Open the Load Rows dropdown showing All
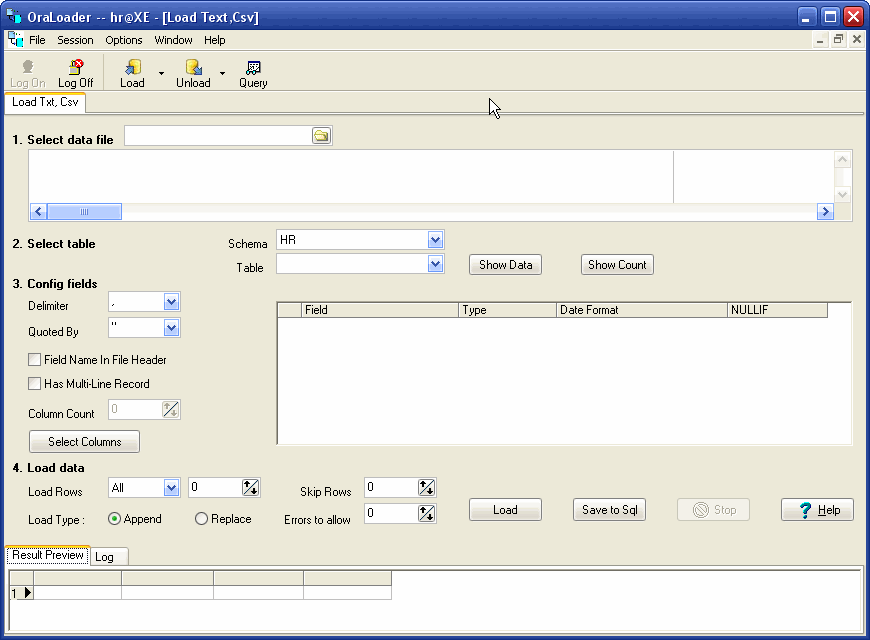 click(x=171, y=488)
